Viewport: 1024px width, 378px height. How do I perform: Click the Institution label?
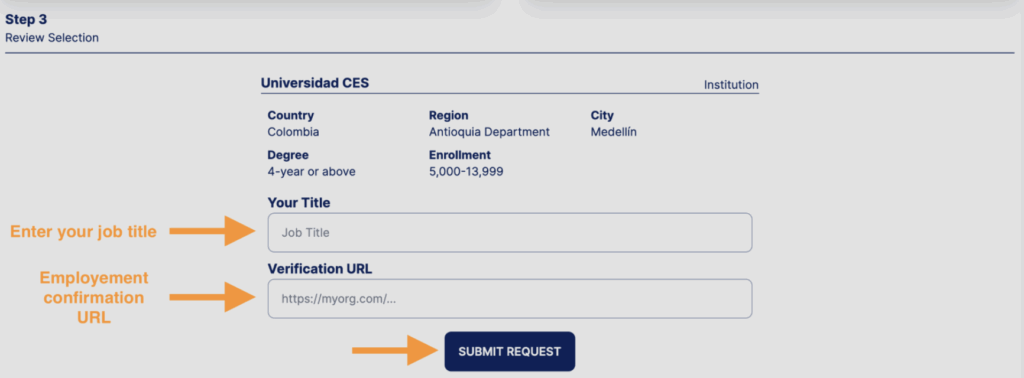(731, 85)
